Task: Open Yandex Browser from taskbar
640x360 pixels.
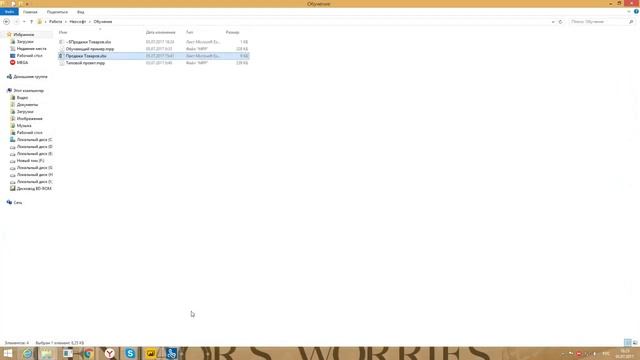Action: pyautogui.click(x=109, y=353)
